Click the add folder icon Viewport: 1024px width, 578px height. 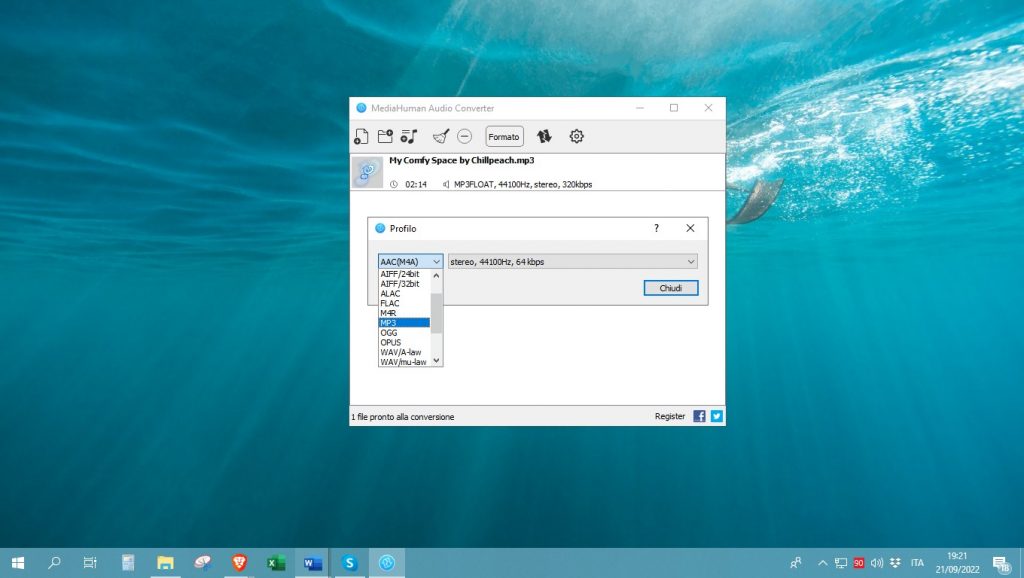coord(385,137)
